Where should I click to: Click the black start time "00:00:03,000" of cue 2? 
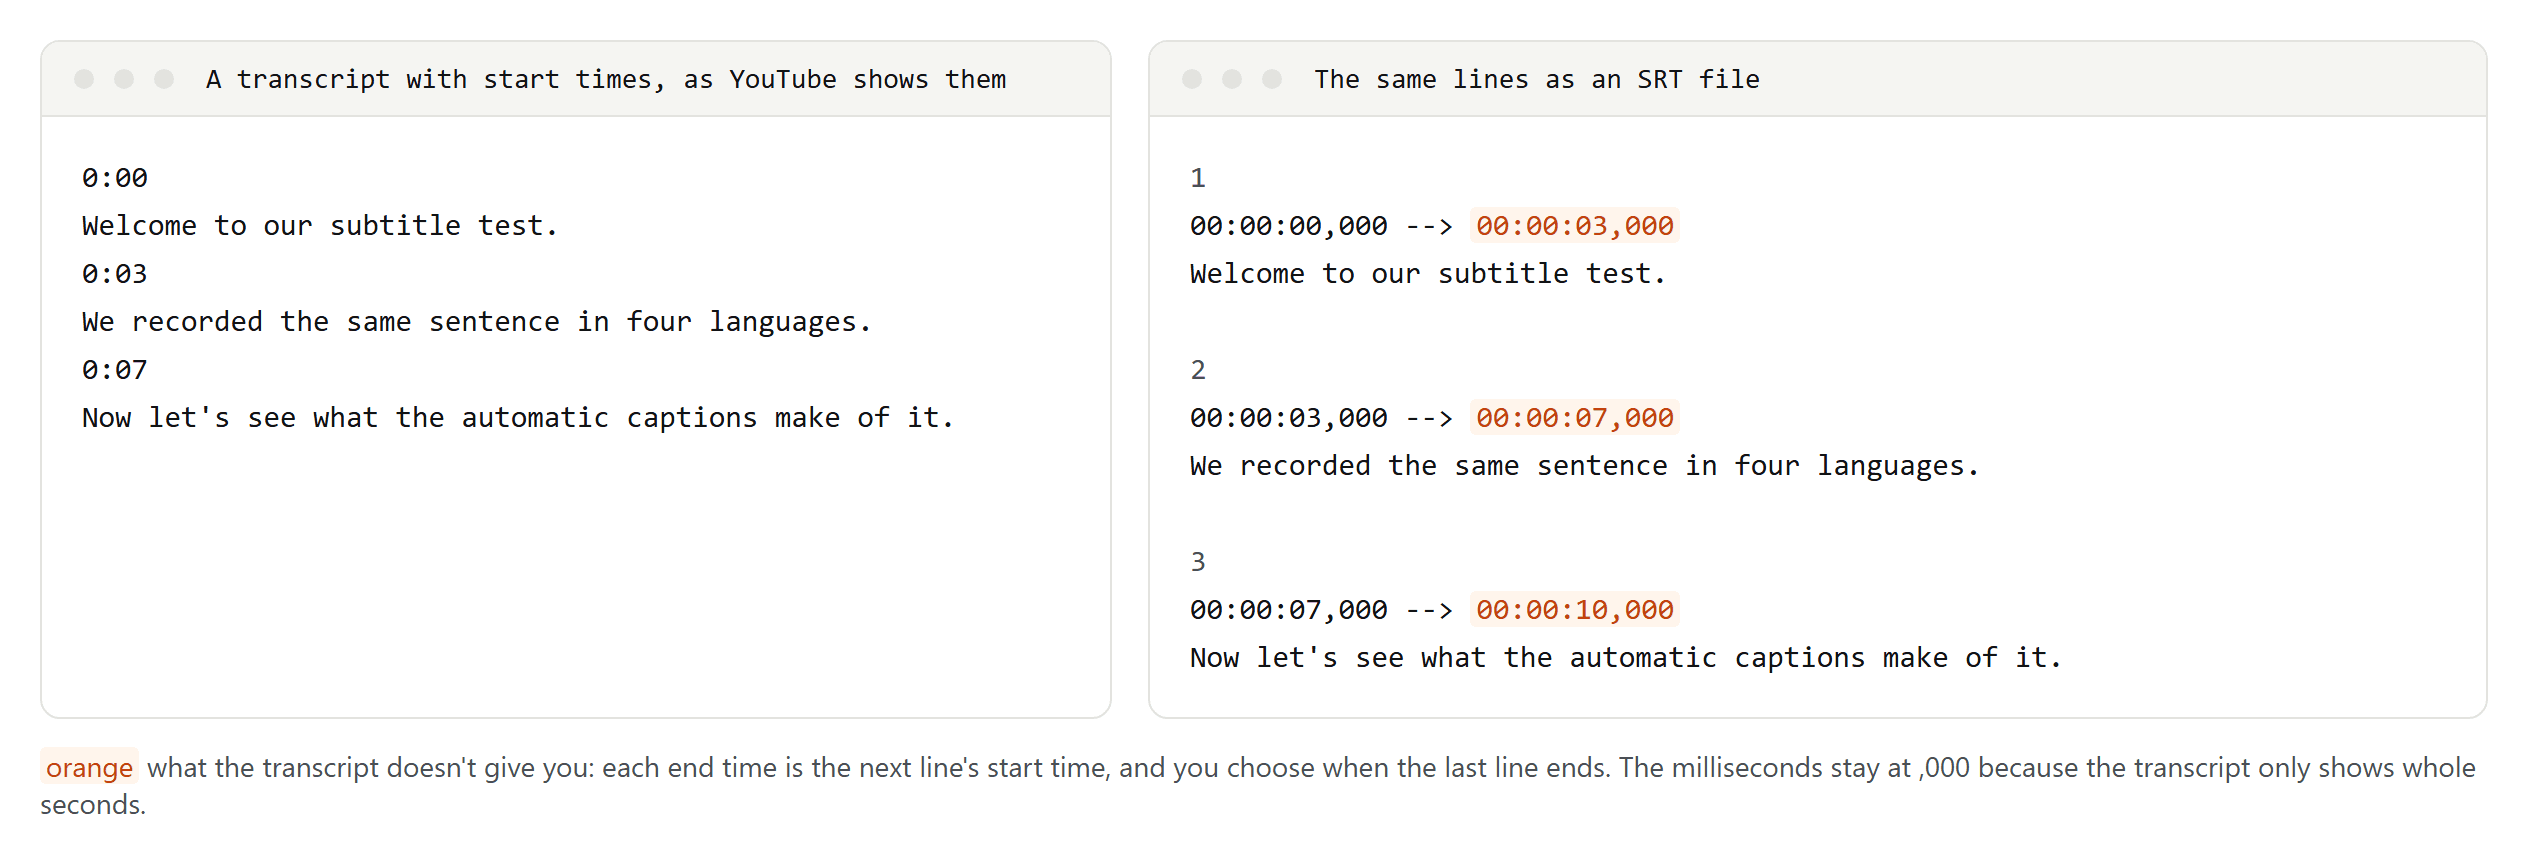coord(1289,418)
